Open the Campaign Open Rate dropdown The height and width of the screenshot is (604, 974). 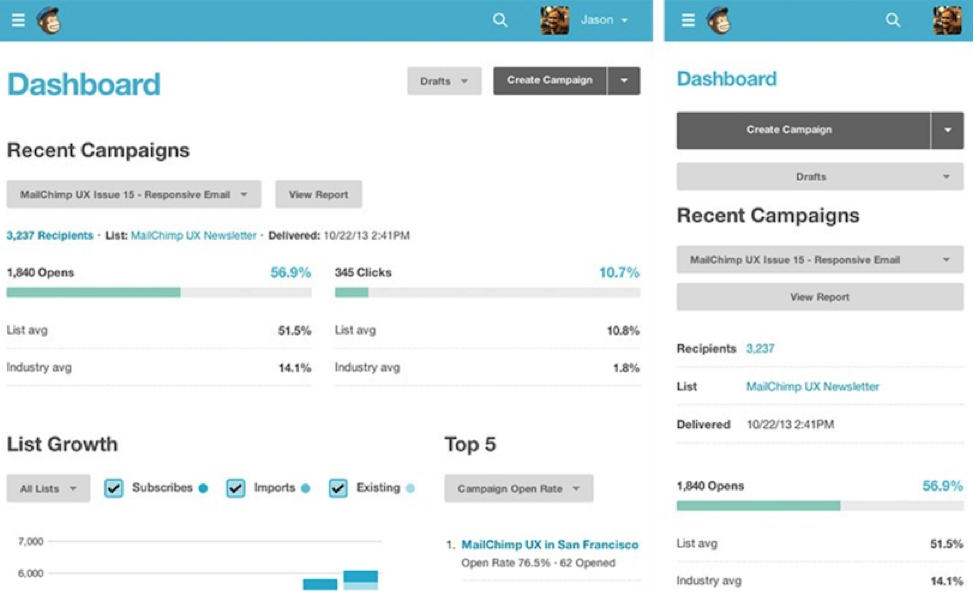pyautogui.click(x=519, y=488)
